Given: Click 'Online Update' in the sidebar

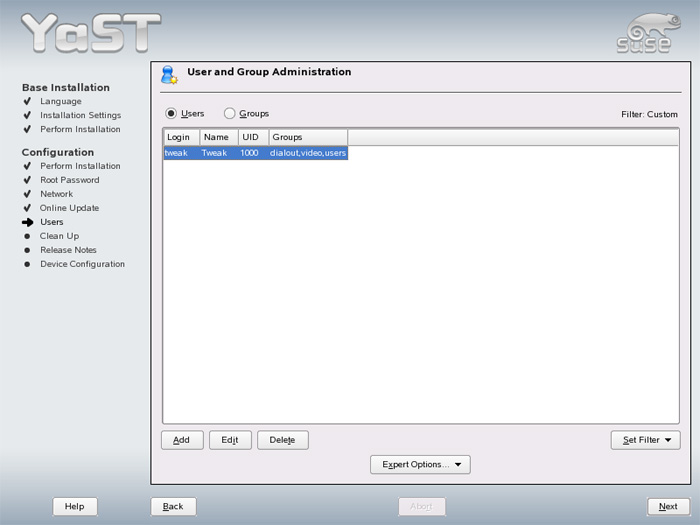Looking at the screenshot, I should click(70, 208).
